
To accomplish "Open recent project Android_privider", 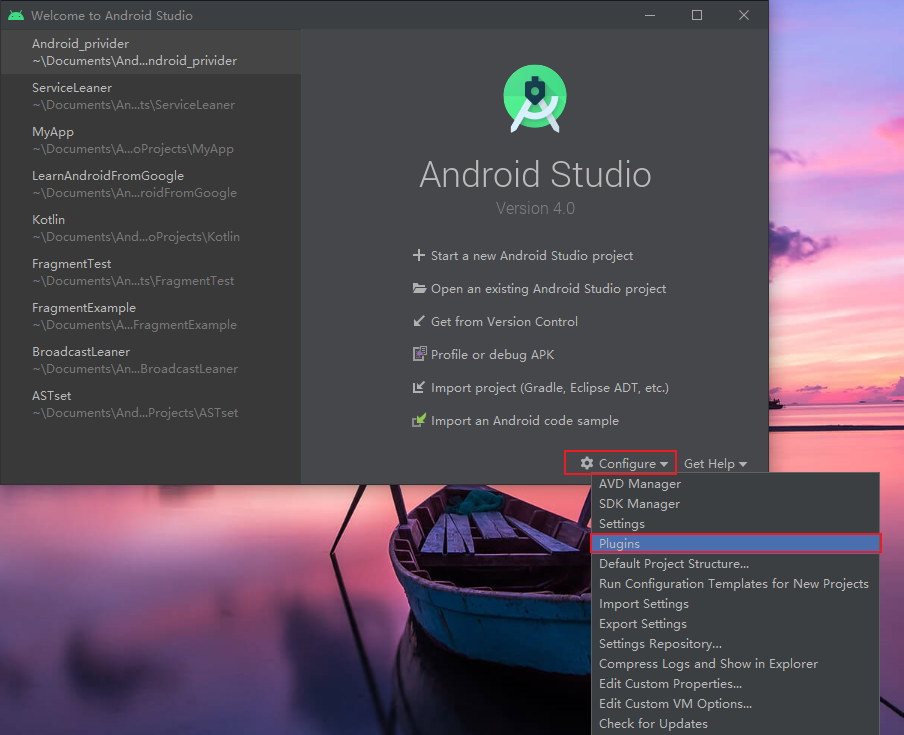I will [150, 52].
